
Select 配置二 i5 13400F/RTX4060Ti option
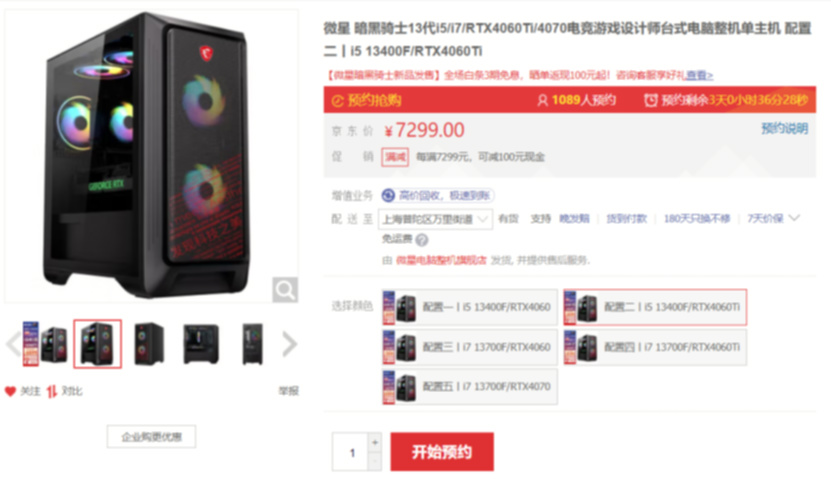[x=655, y=307]
